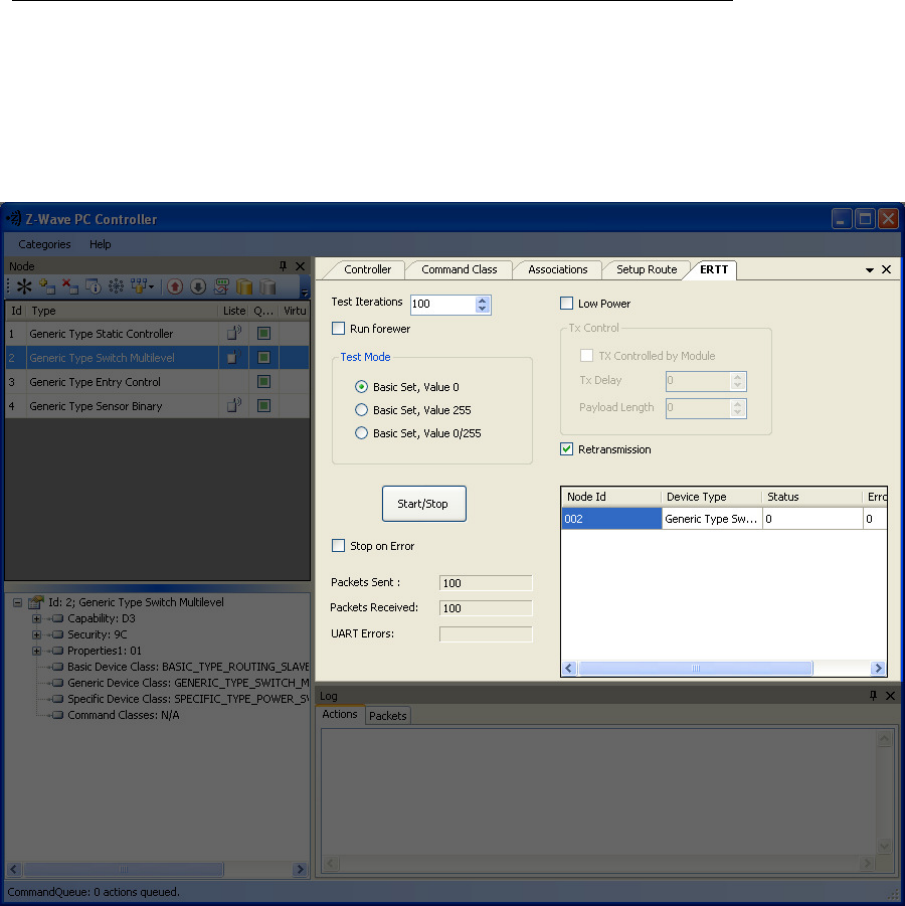905x906 pixels.
Task: Switch to the Packets log tab
Action: click(387, 715)
